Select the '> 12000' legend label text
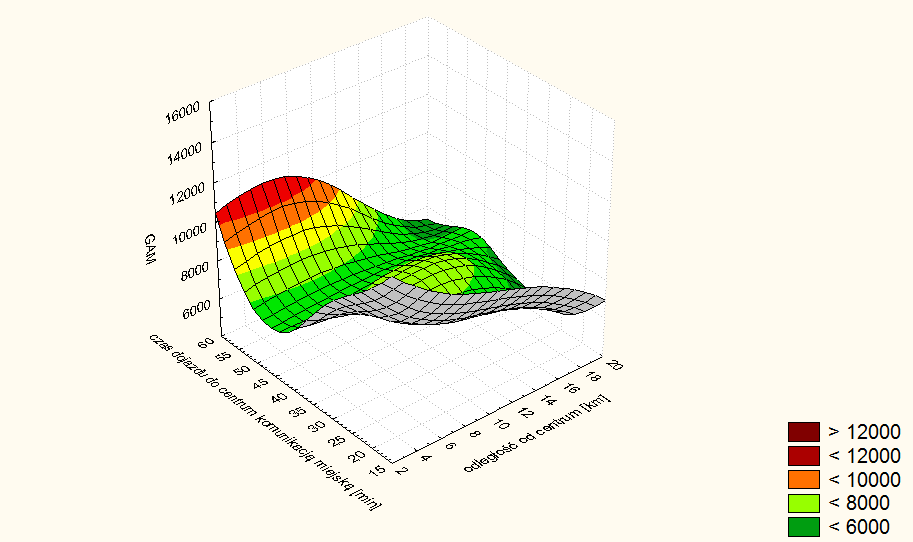The image size is (913, 542). pyautogui.click(x=864, y=432)
